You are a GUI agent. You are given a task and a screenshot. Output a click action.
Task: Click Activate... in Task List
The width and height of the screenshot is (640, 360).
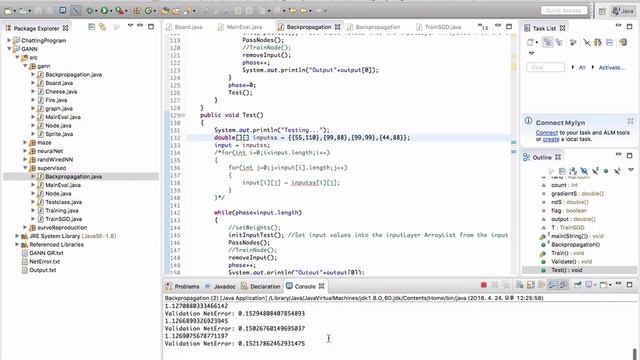pyautogui.click(x=611, y=67)
